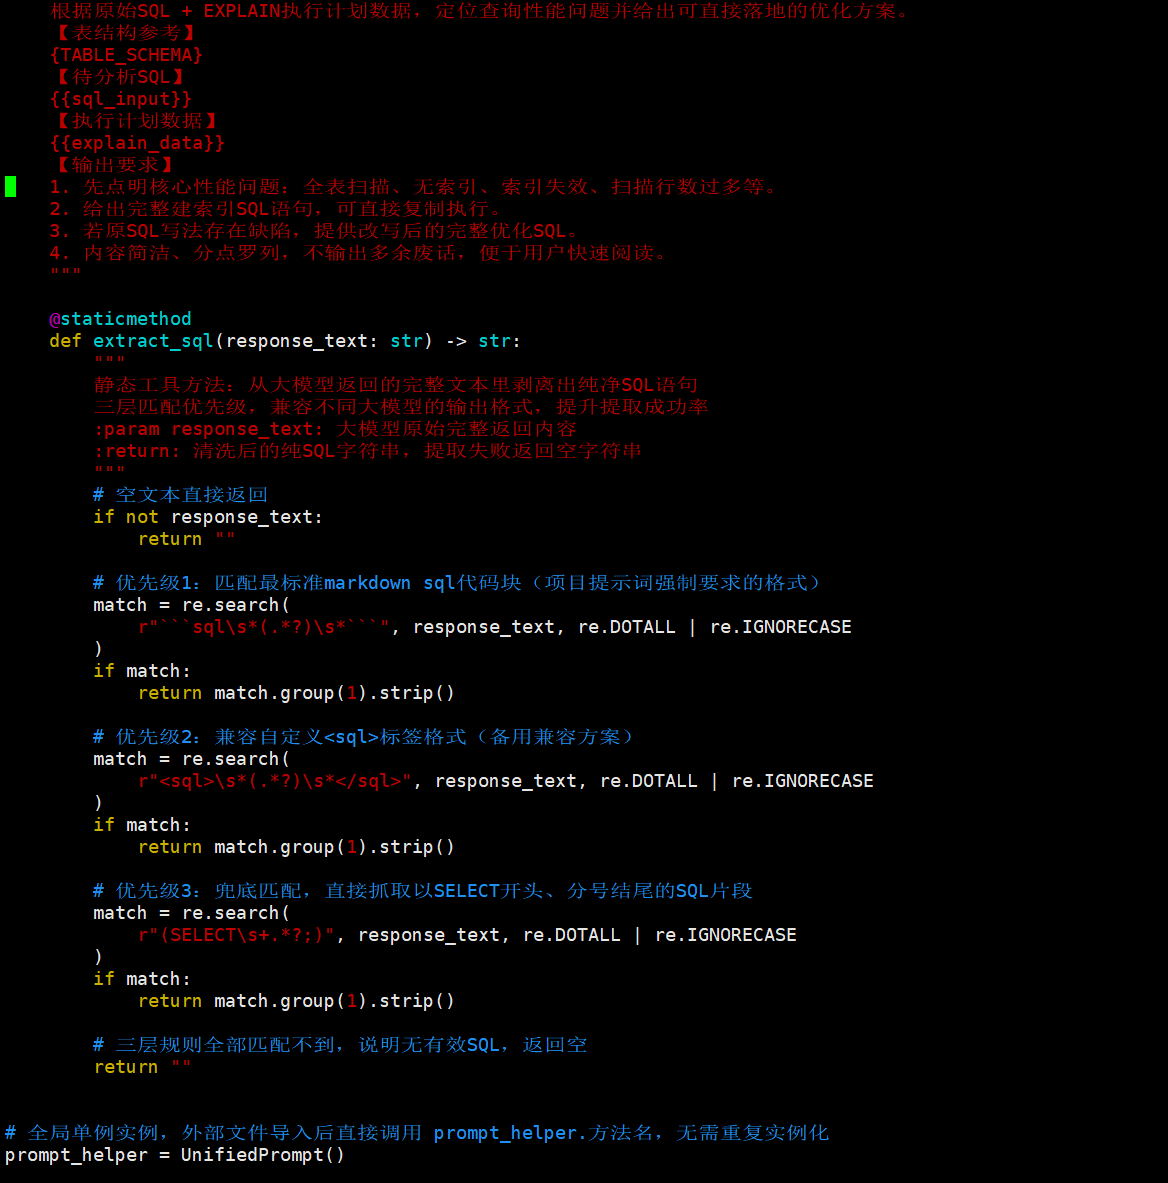This screenshot has height=1183, width=1168.
Task: Click the comment # 空文本直接返回
Action: 181,495
